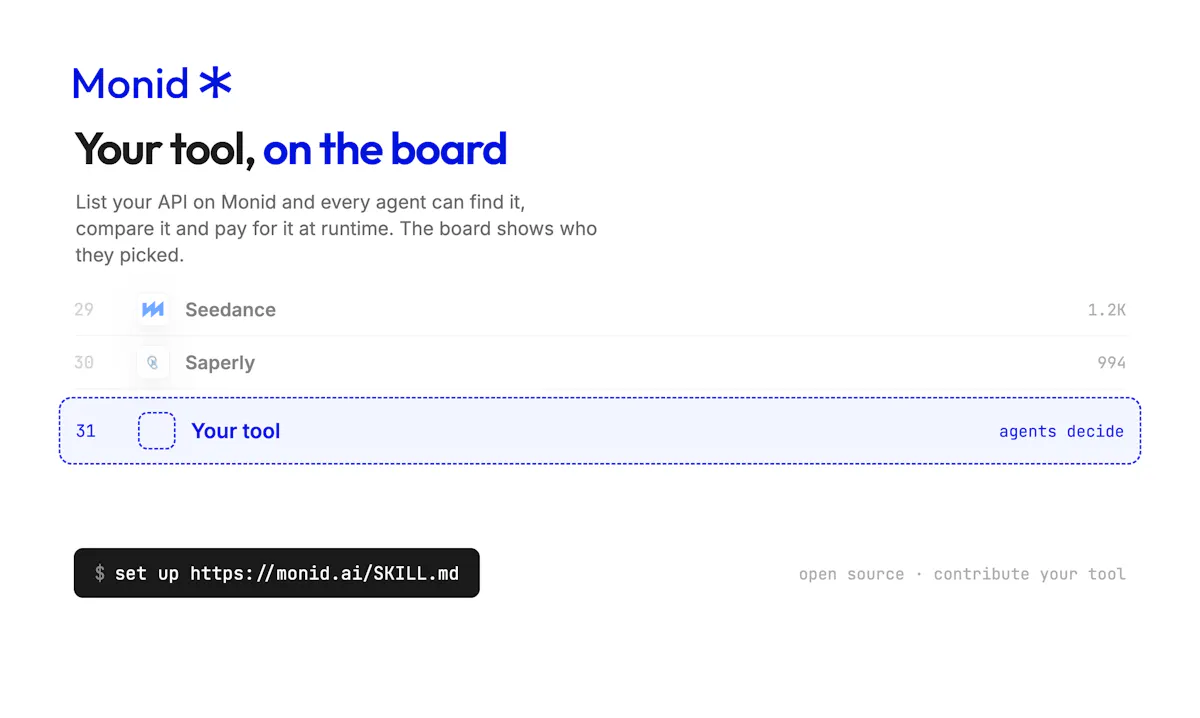This screenshot has width=1200, height=718.
Task: Open the Saperly tool icon
Action: (153, 363)
